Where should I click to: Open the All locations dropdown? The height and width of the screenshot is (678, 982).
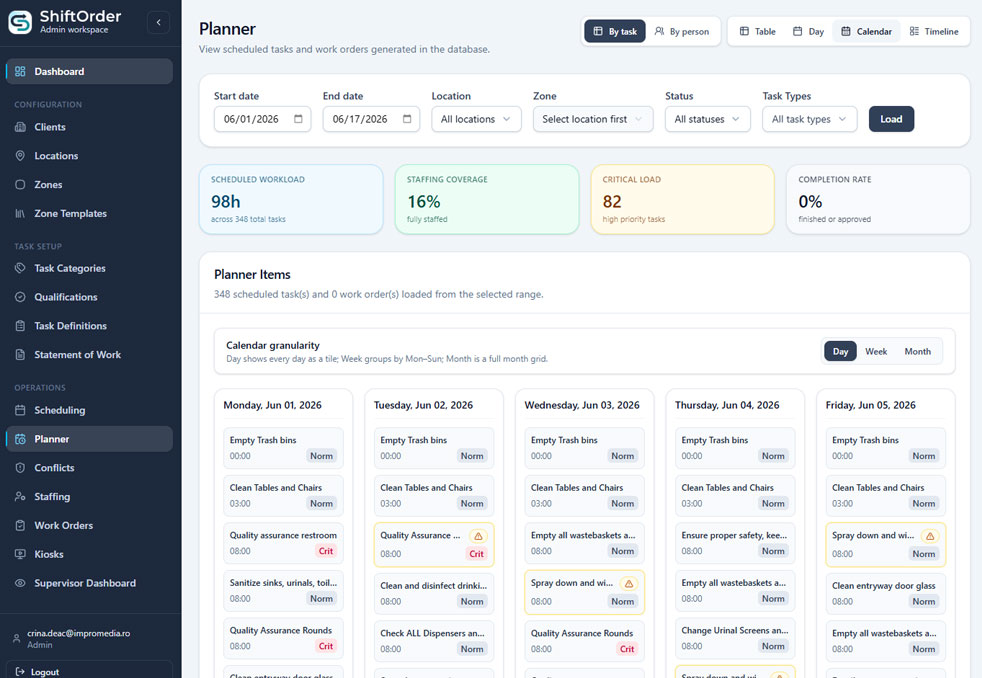[x=476, y=119]
